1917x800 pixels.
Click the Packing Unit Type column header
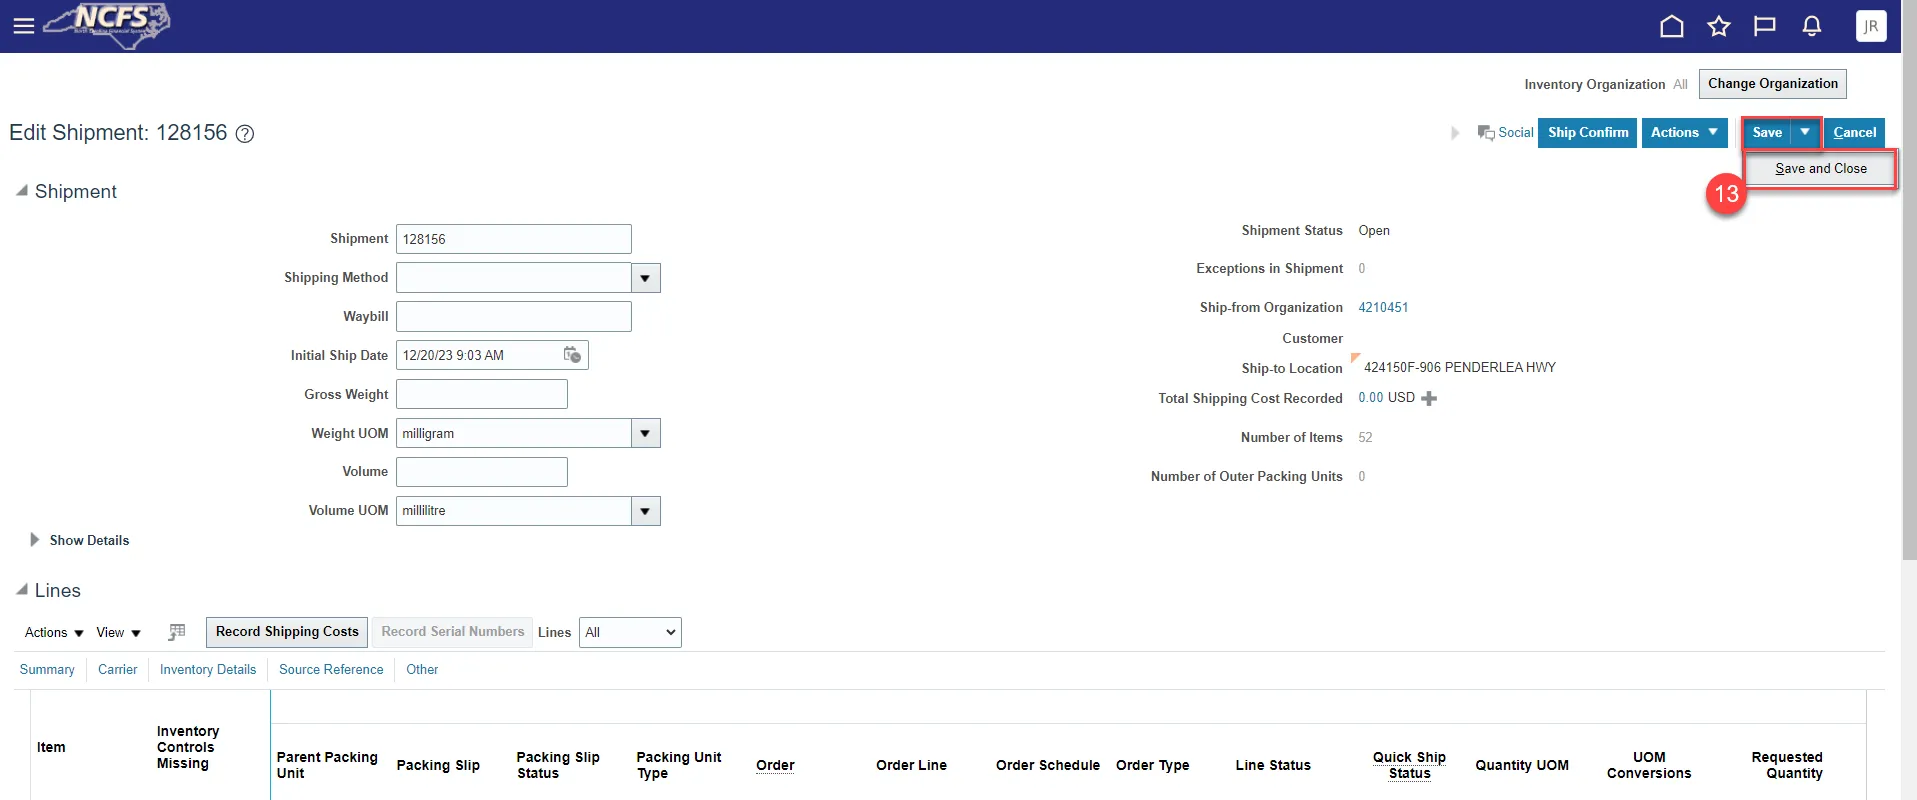[x=679, y=766]
